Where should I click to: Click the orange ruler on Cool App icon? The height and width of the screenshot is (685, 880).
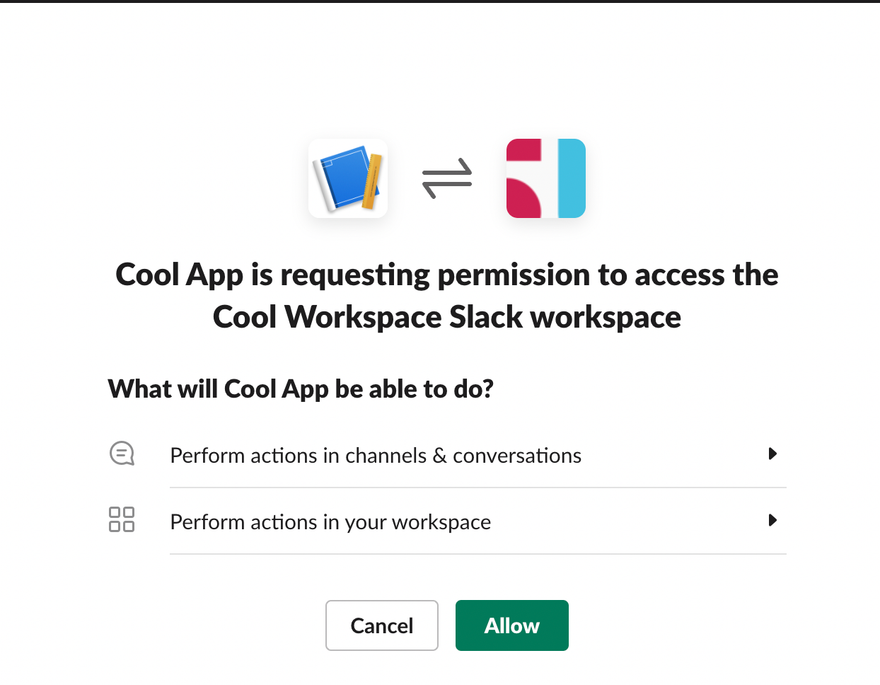[371, 182]
